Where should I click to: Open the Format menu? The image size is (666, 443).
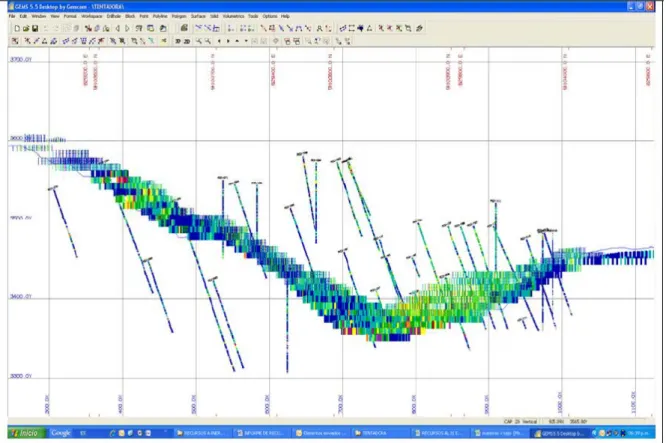tap(70, 16)
